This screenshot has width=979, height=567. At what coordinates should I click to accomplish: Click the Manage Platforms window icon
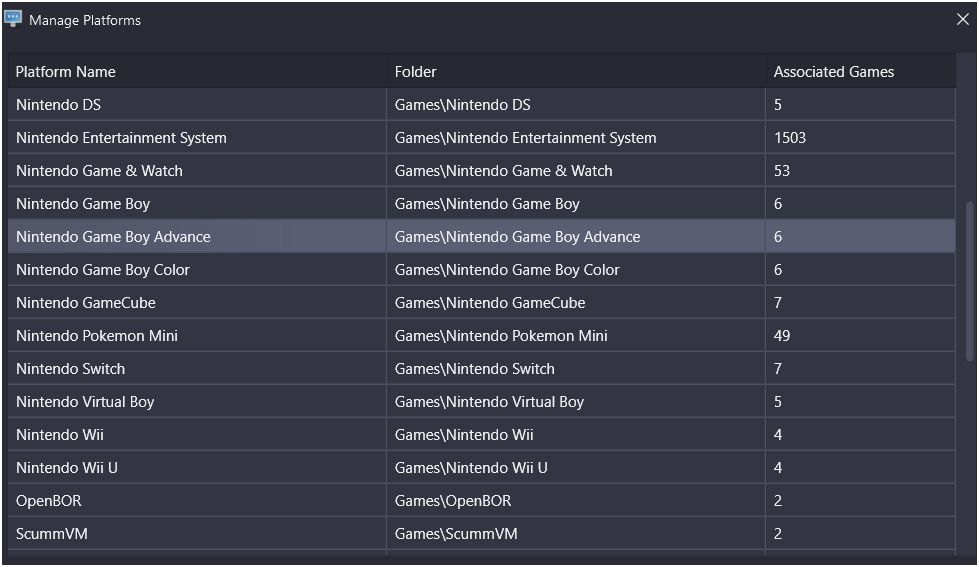13,18
